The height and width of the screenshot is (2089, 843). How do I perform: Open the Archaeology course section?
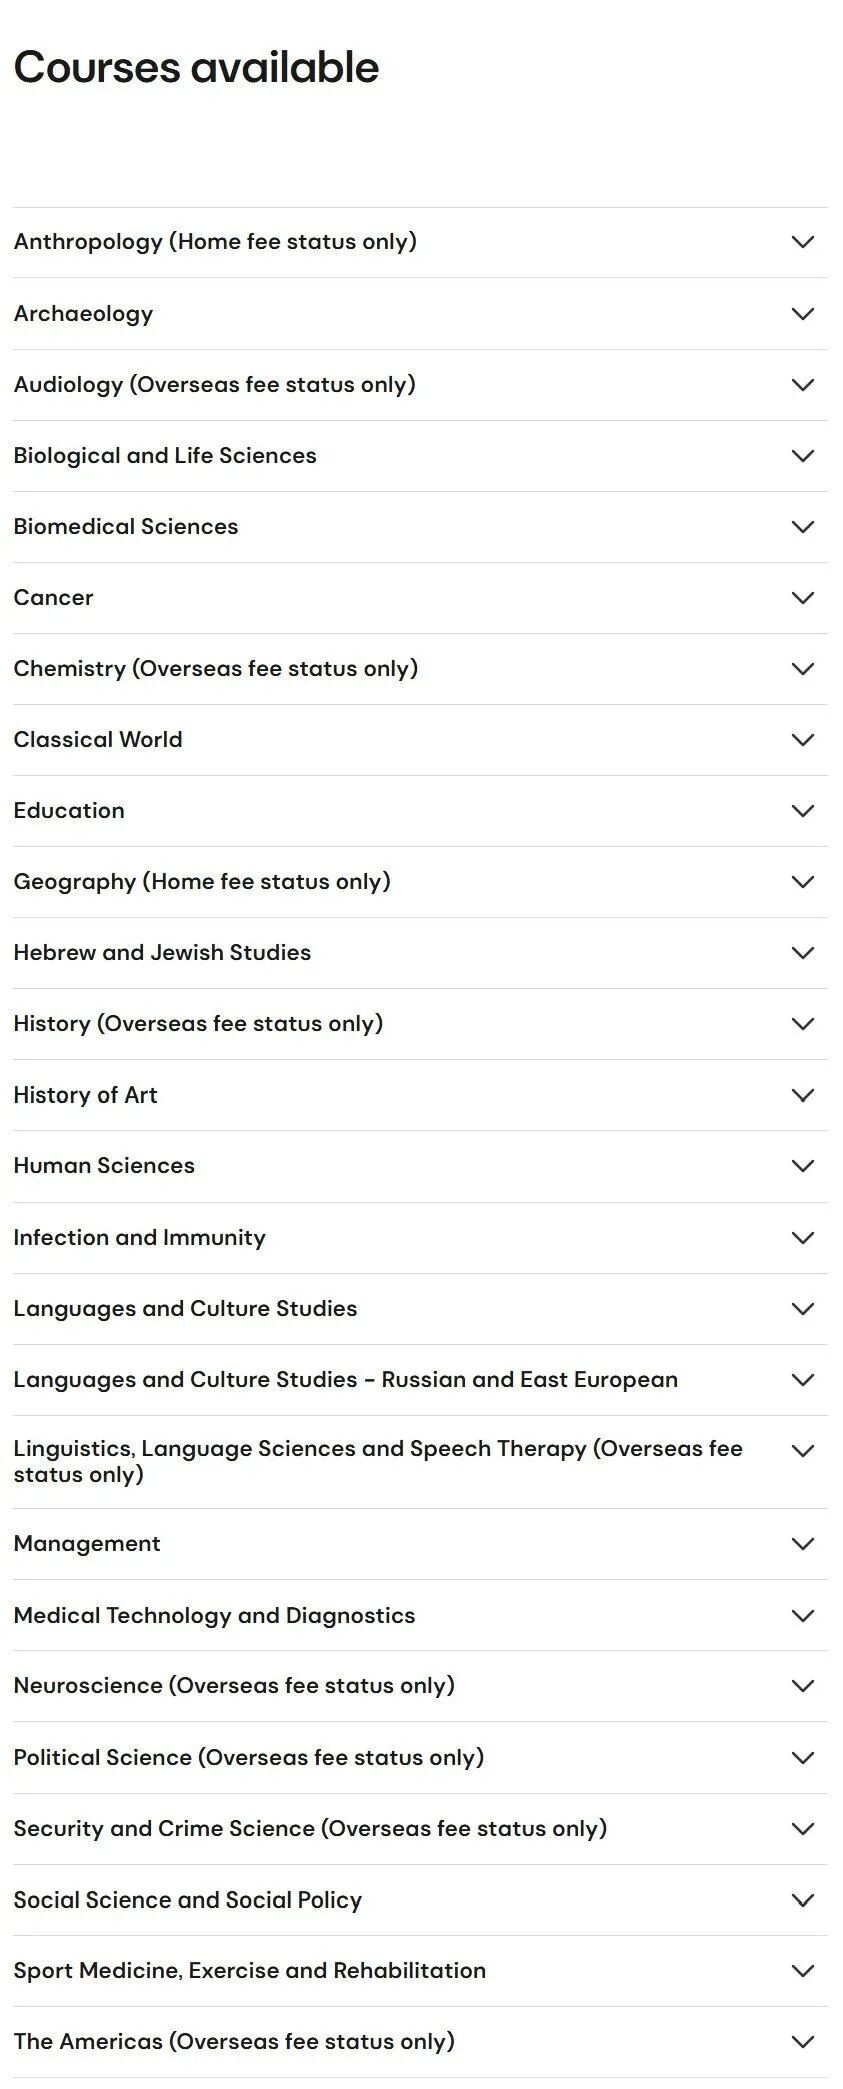pos(420,314)
